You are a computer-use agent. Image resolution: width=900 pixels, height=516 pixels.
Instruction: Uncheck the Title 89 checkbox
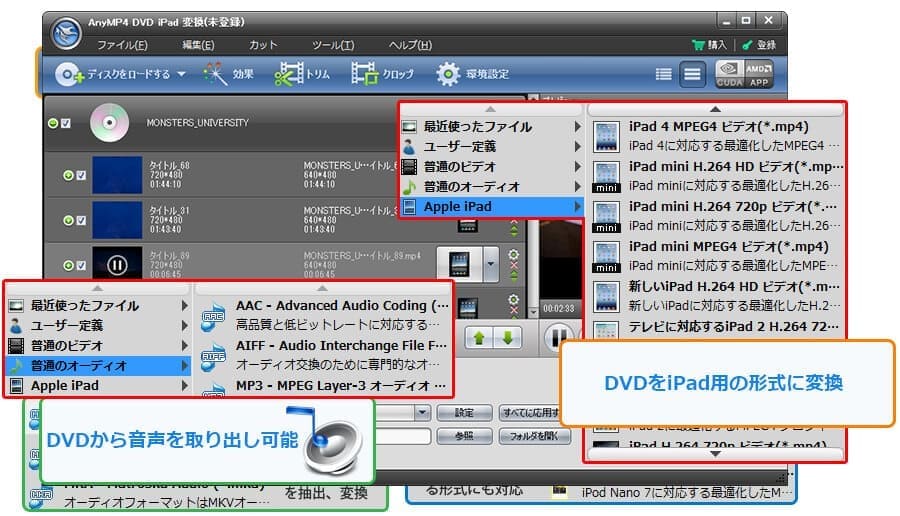(81, 266)
